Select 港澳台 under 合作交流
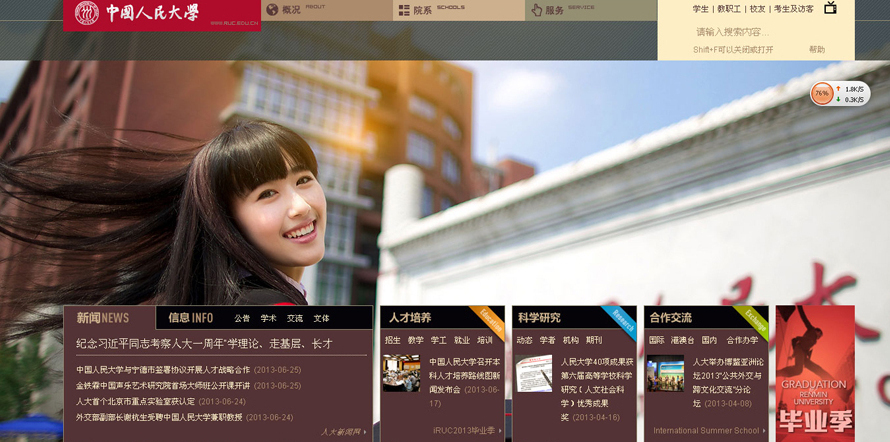Screen dimensions: 890x442 click(x=682, y=340)
